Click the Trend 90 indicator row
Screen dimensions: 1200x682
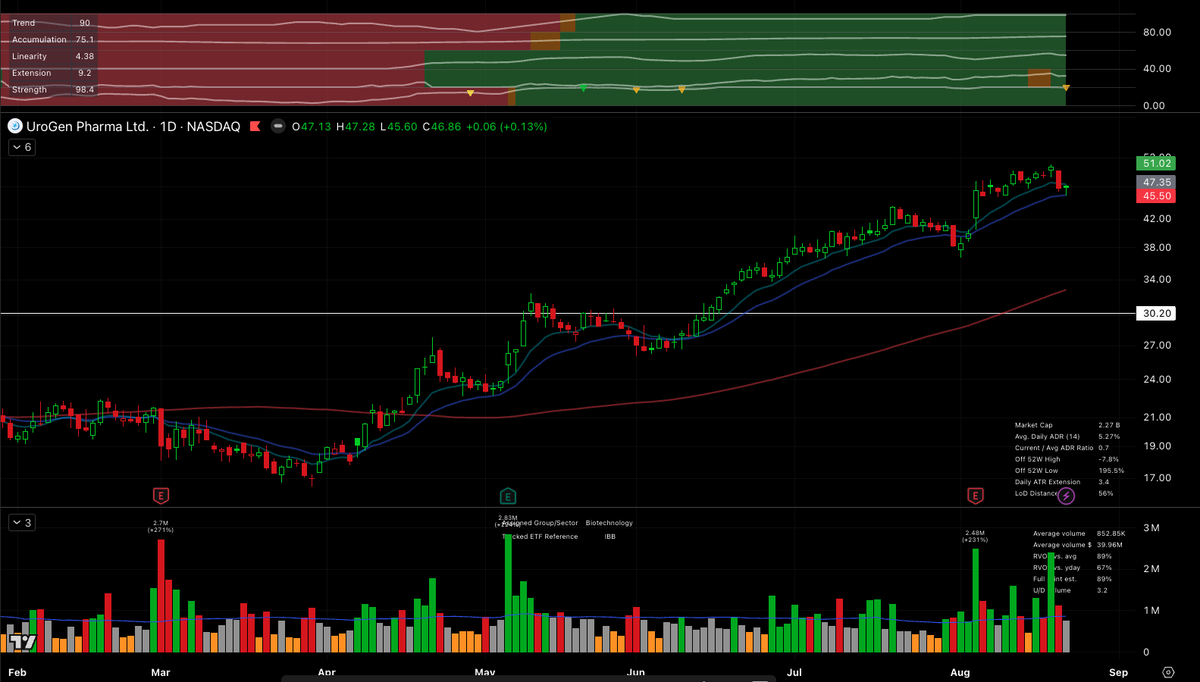tap(51, 22)
